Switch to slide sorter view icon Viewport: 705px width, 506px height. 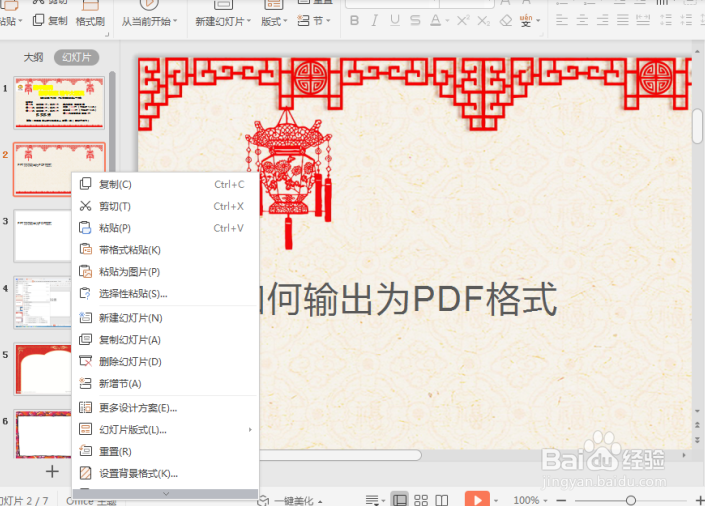click(421, 500)
